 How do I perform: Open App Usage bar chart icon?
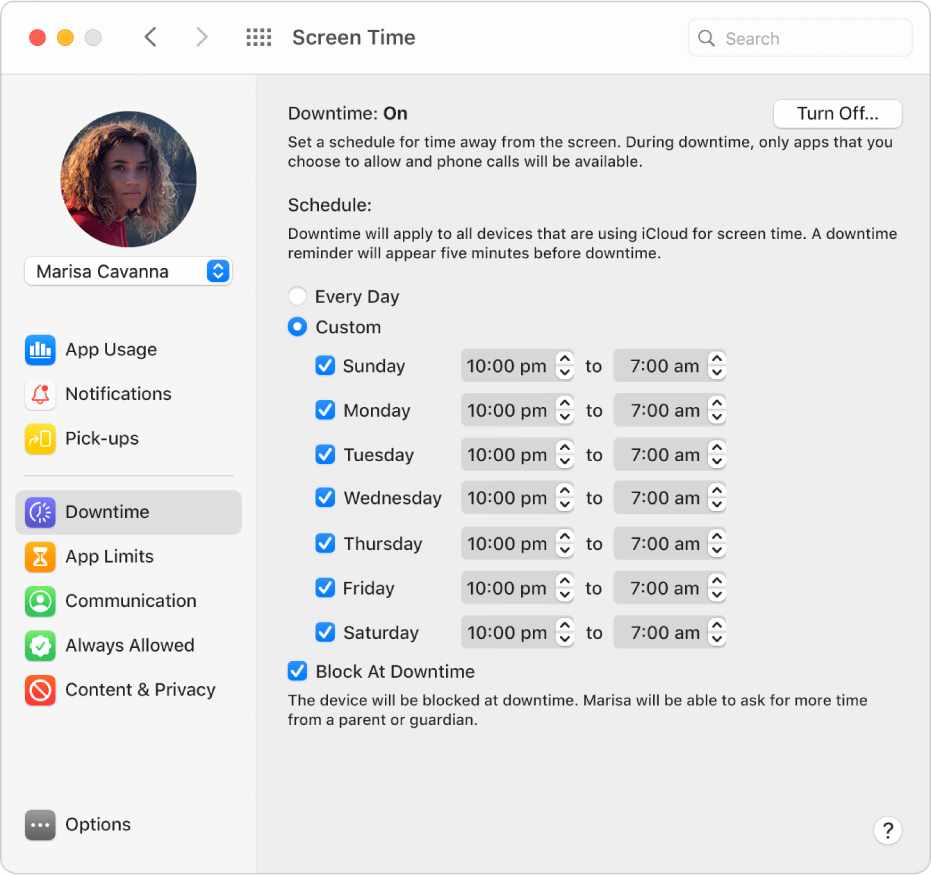[x=40, y=350]
